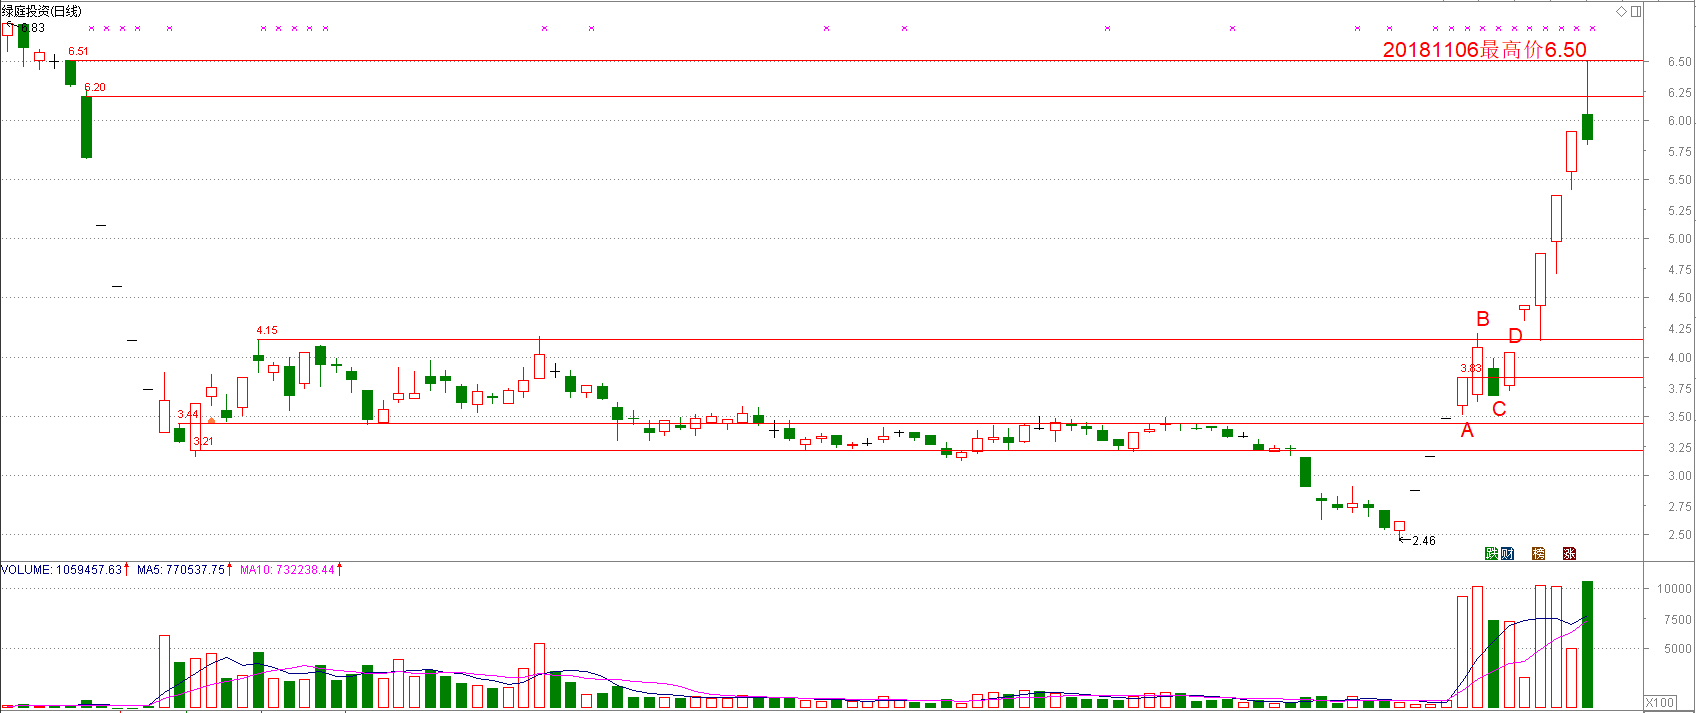Click annotation letter C on the chart
This screenshot has width=1696, height=713.
pos(1499,409)
